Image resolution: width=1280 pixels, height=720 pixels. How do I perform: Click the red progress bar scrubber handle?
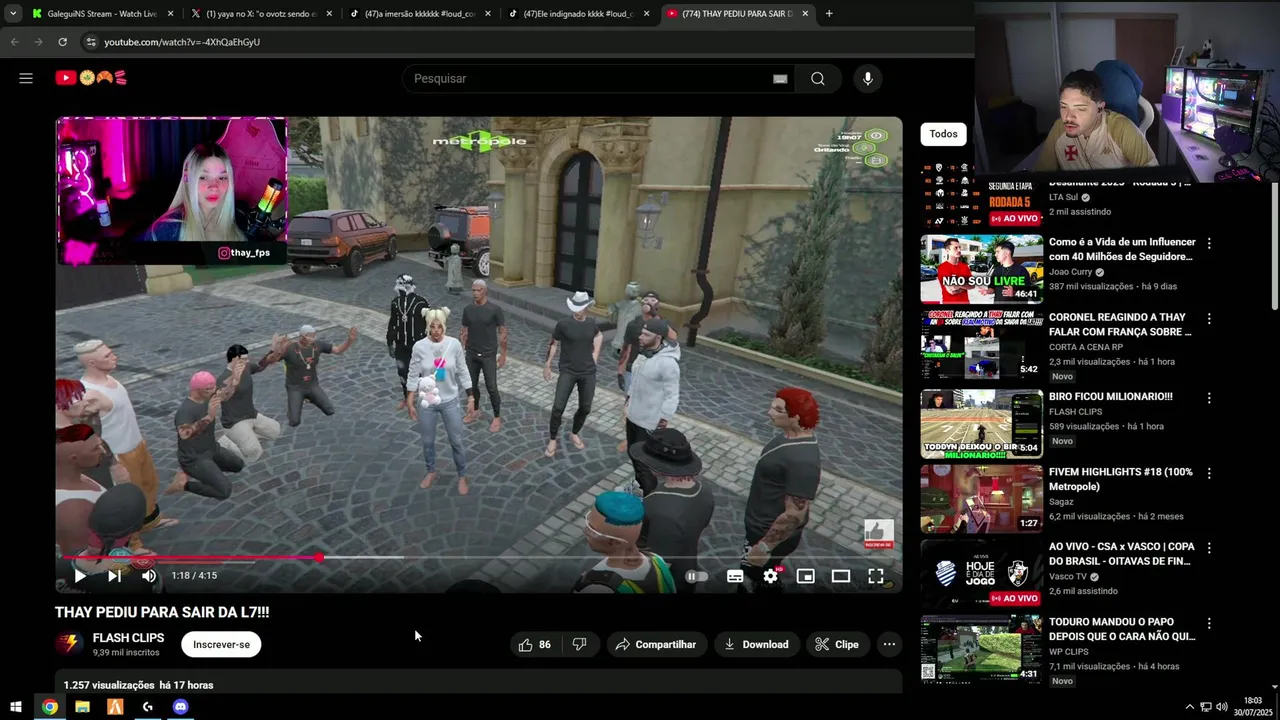[x=319, y=557]
